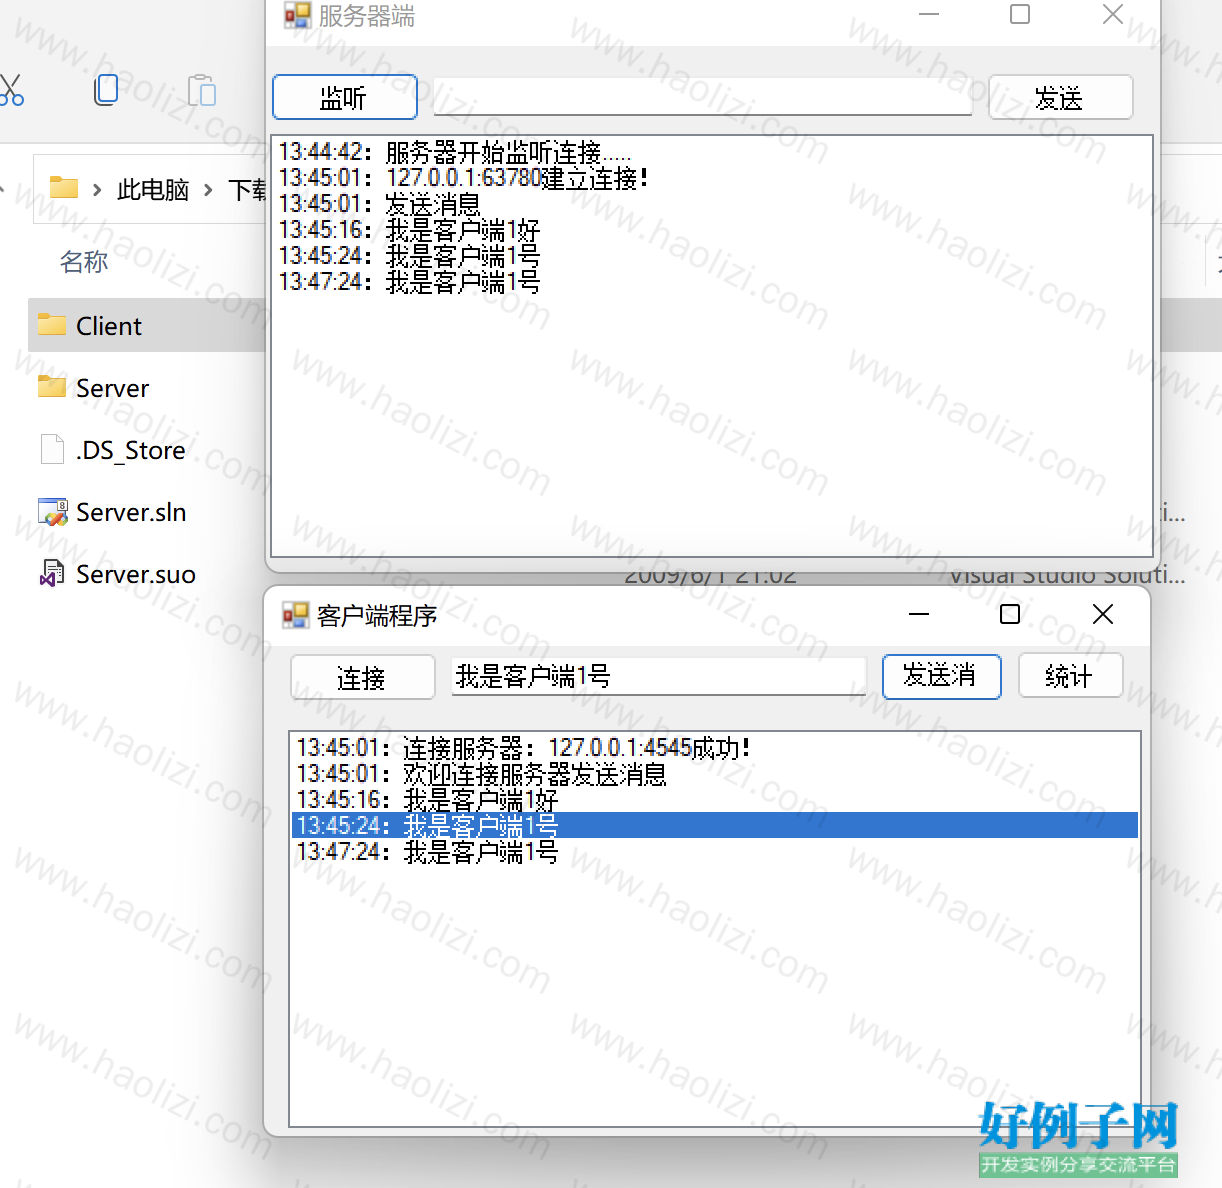This screenshot has height=1188, width=1222.
Task: Click the folder icon in address bar
Action: point(64,188)
